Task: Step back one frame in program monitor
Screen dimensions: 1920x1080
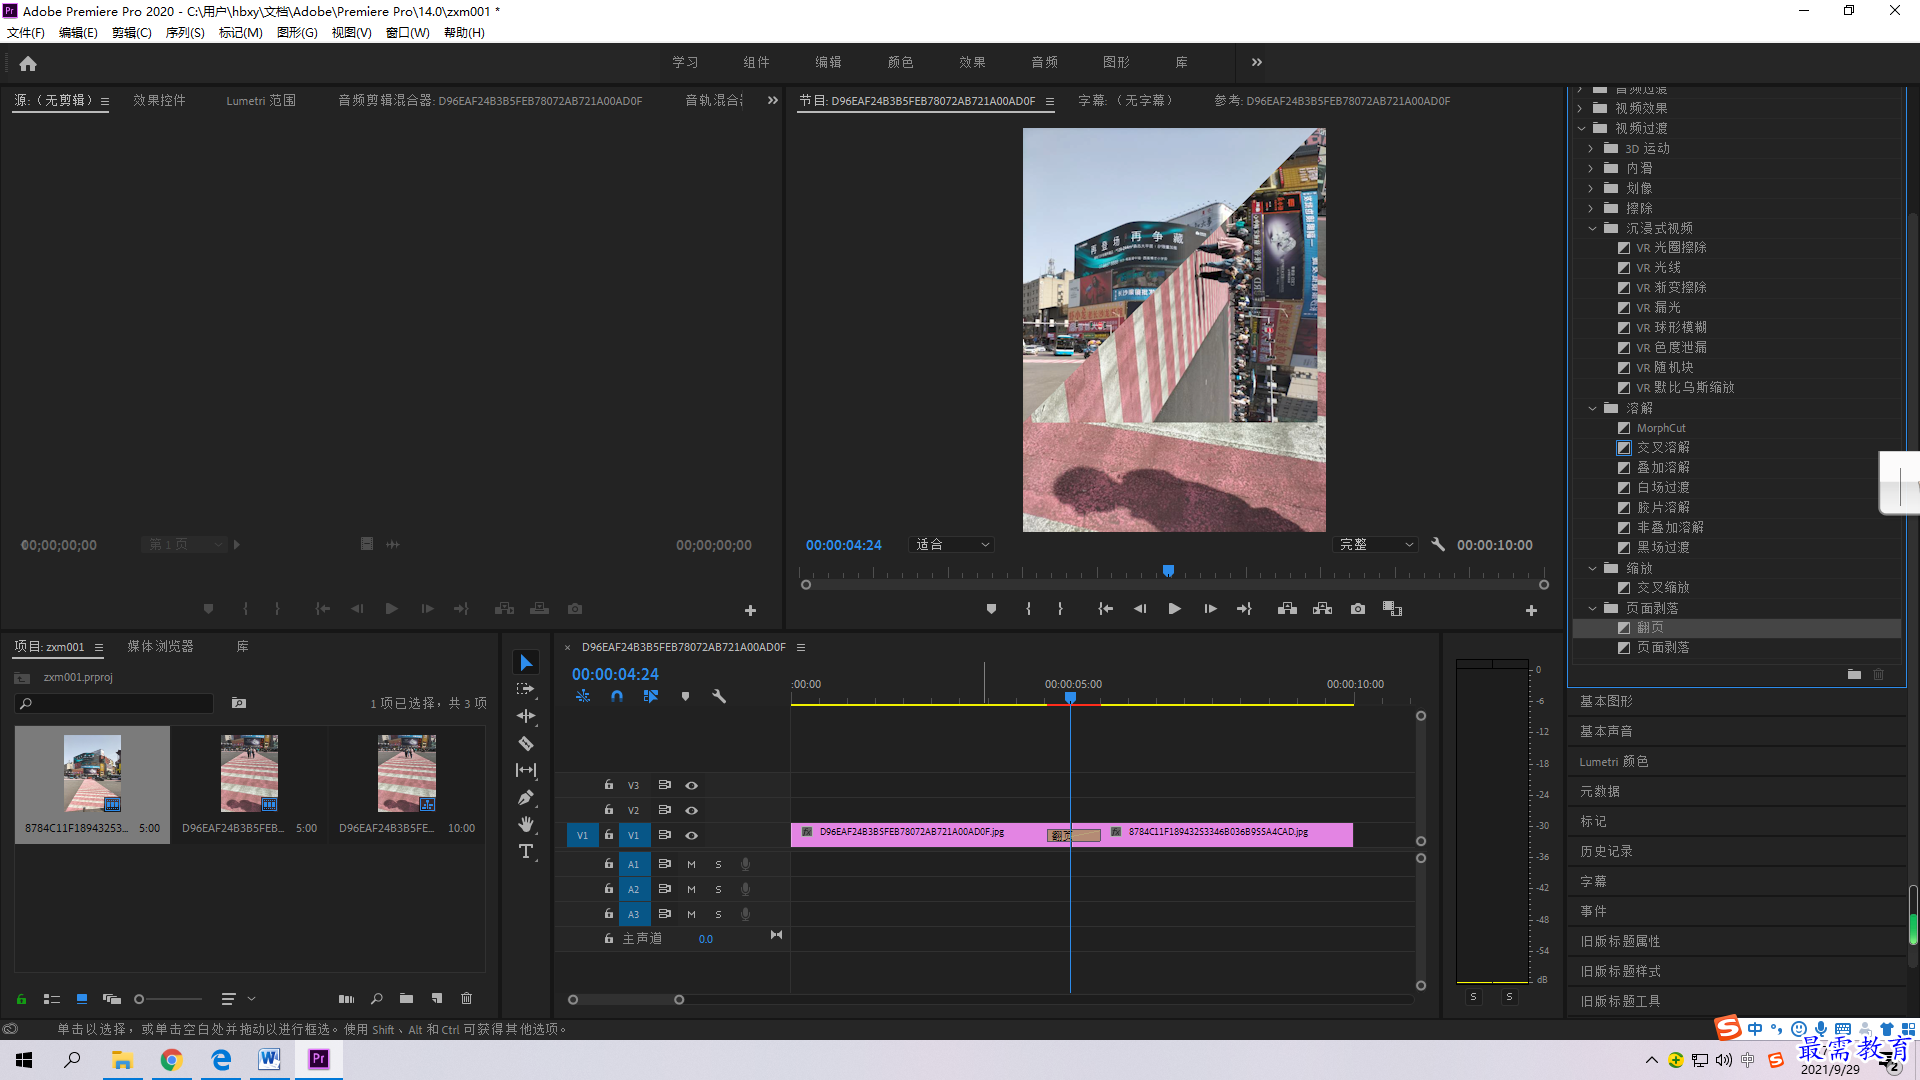Action: tap(1140, 609)
